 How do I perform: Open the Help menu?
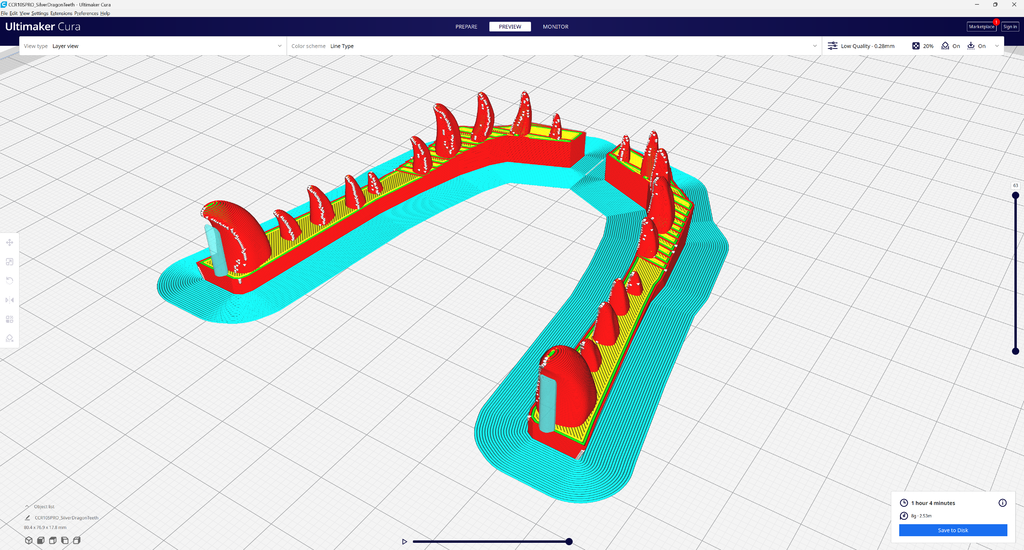pos(105,13)
